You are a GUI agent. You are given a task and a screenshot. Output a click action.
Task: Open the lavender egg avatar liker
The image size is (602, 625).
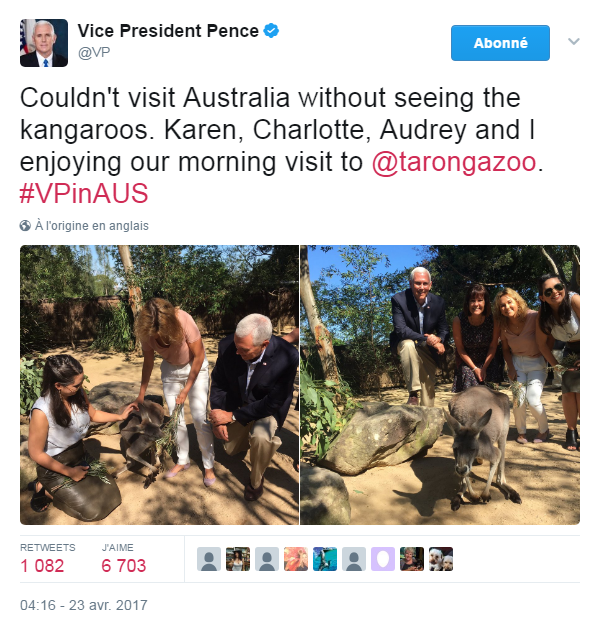click(x=383, y=559)
